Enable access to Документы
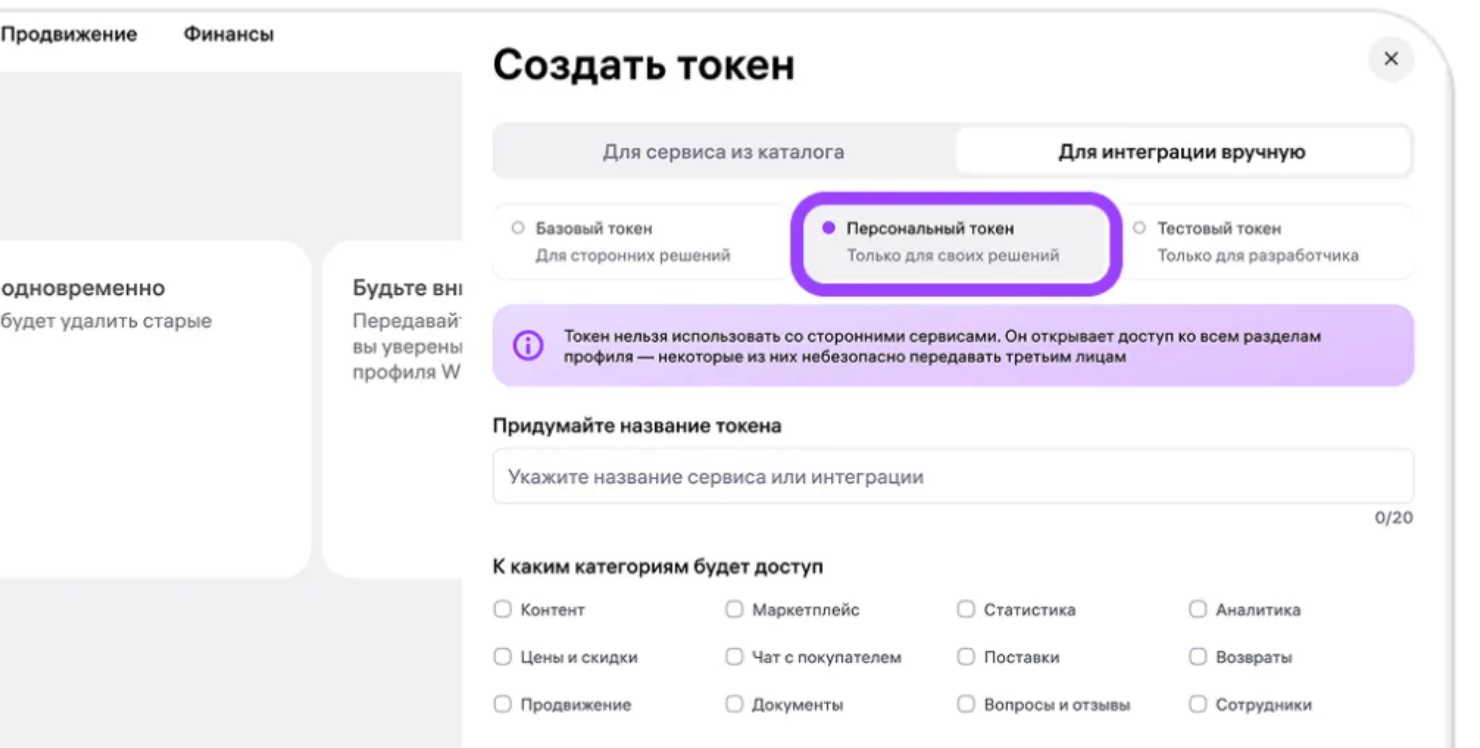Screen dimensions: 1480x748 pos(734,704)
